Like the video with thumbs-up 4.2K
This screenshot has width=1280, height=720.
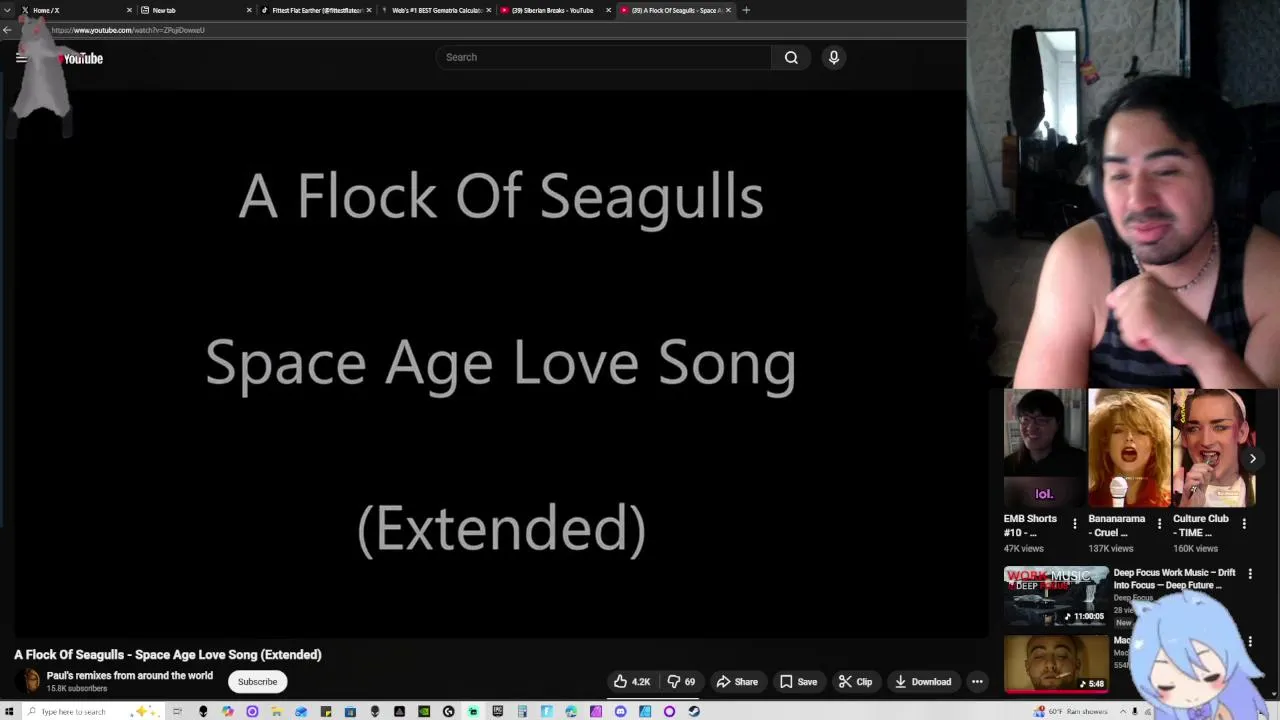(x=632, y=682)
